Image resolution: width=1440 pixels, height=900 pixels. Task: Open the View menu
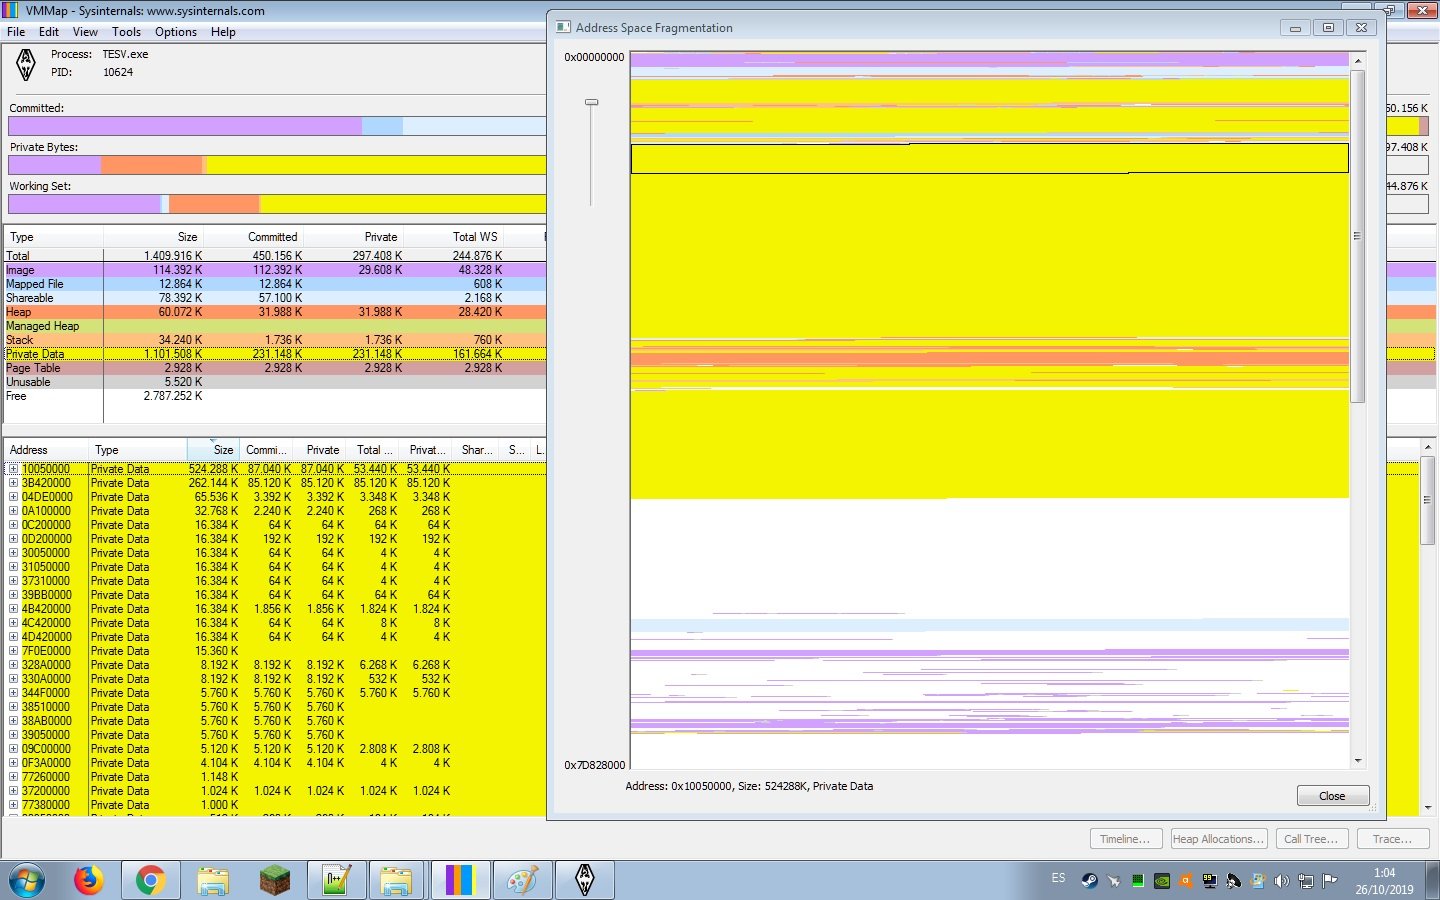tap(85, 32)
